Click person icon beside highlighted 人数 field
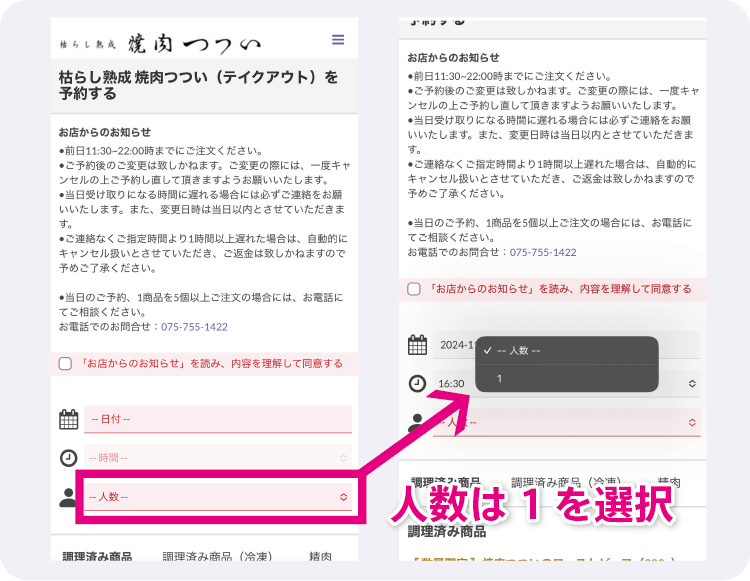 coord(68,497)
